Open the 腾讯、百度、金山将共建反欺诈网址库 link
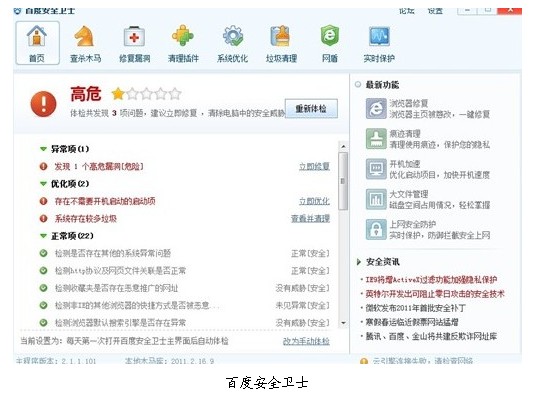Viewport: 538px width, 395px height. pyautogui.click(x=431, y=336)
